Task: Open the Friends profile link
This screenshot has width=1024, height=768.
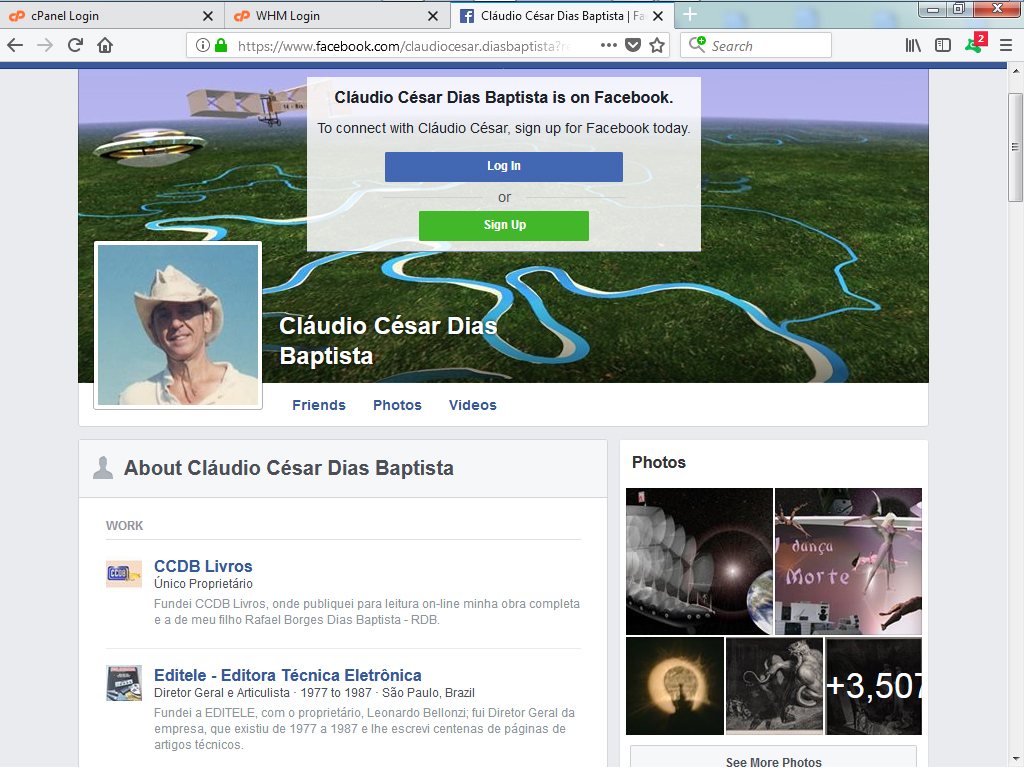Action: (318, 405)
